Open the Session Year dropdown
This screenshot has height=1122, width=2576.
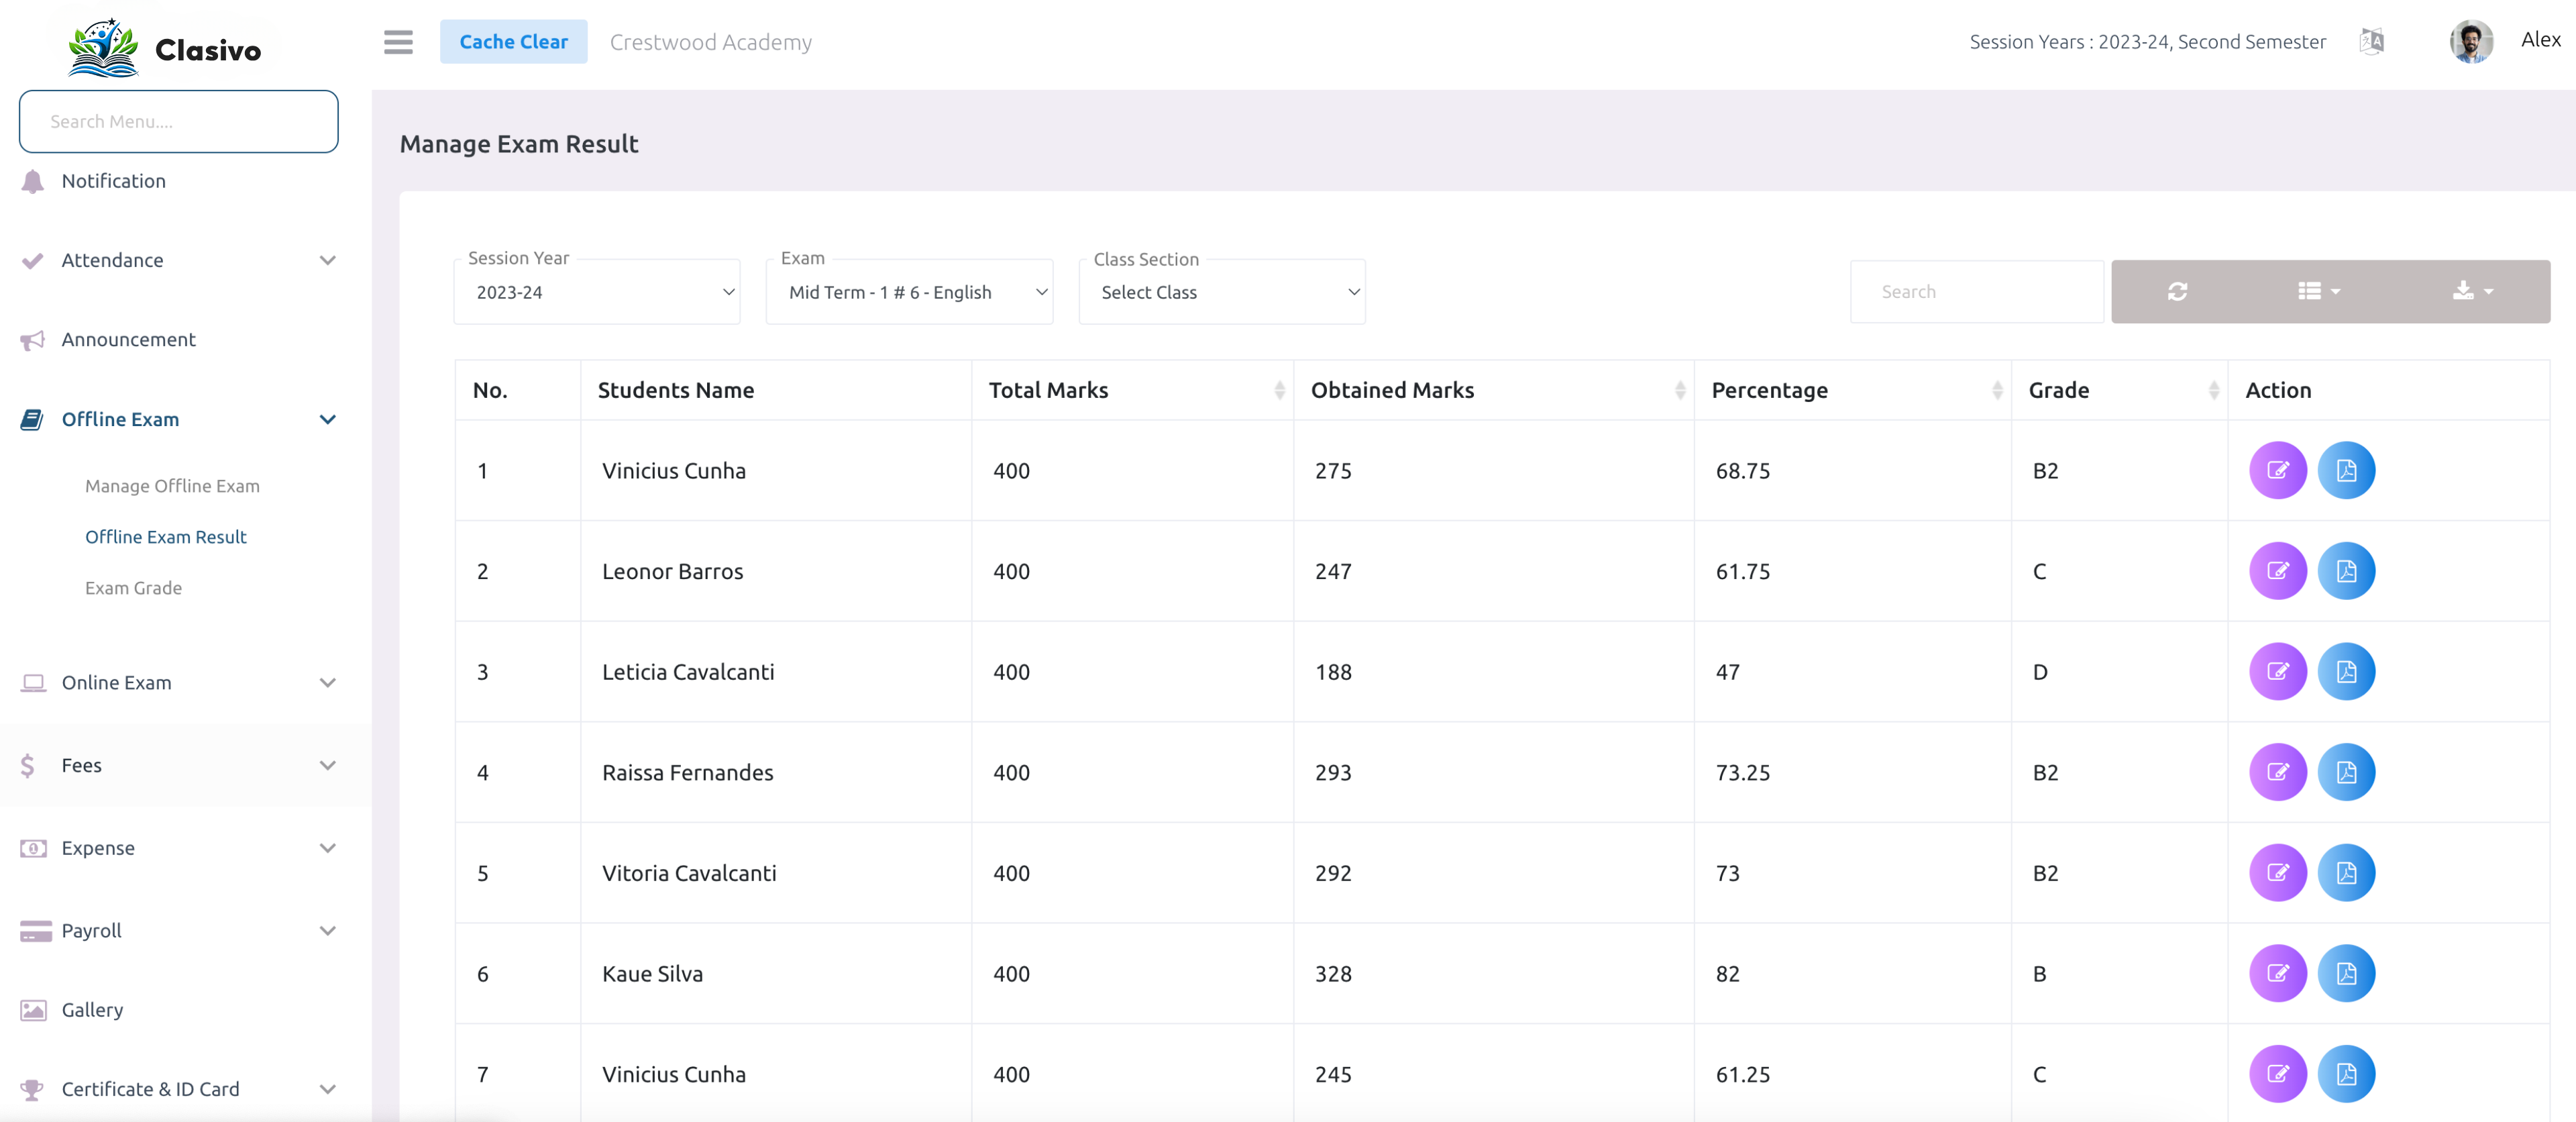[x=597, y=292]
